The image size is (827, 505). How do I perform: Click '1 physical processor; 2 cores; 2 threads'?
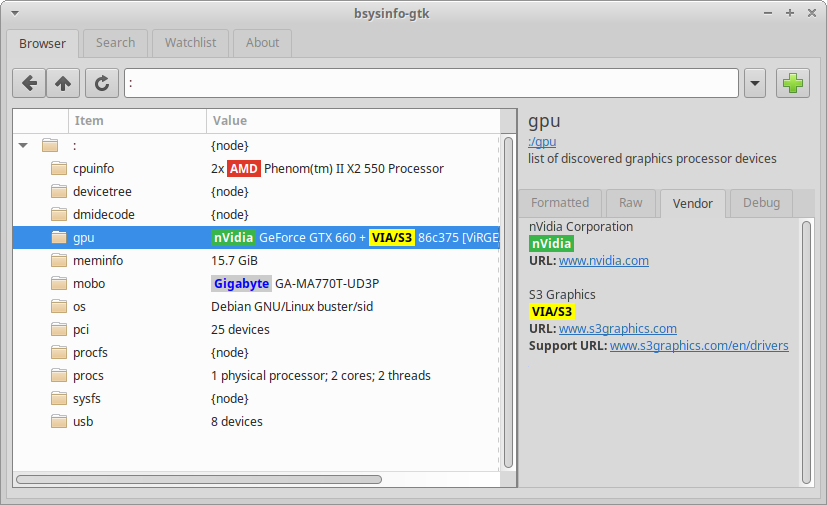(321, 376)
